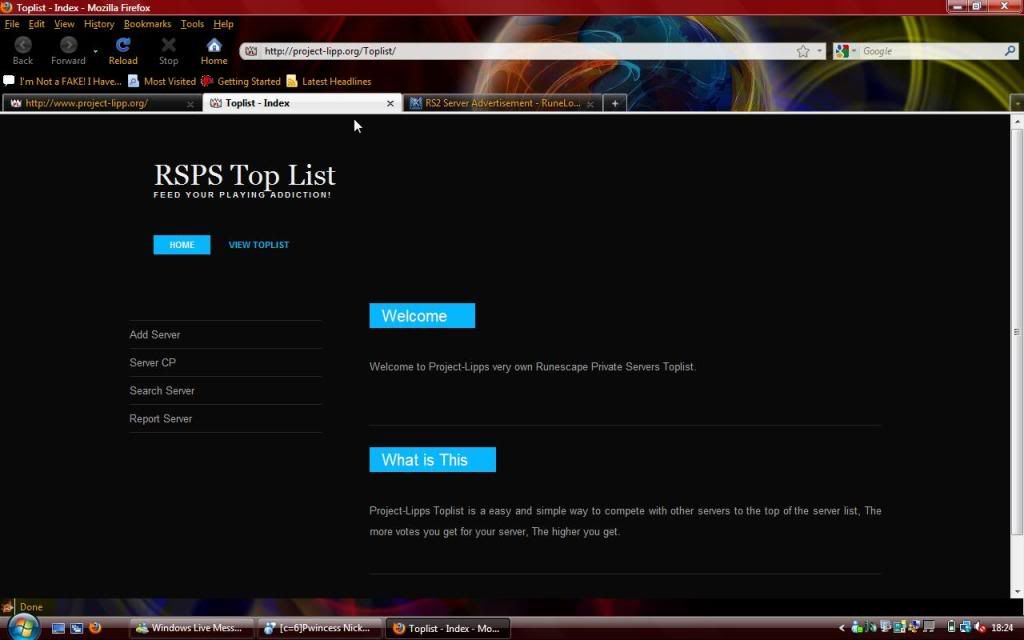The width and height of the screenshot is (1024, 640).
Task: Close the RS2 Server Advertisement tab
Action: point(590,104)
